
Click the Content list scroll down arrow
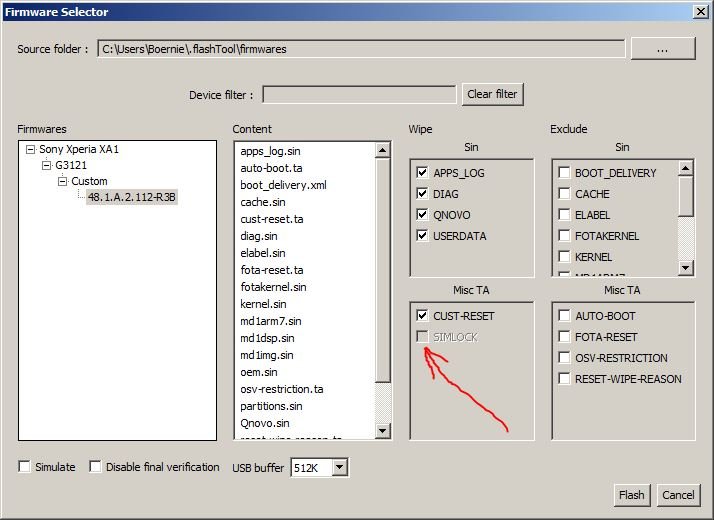[382, 430]
